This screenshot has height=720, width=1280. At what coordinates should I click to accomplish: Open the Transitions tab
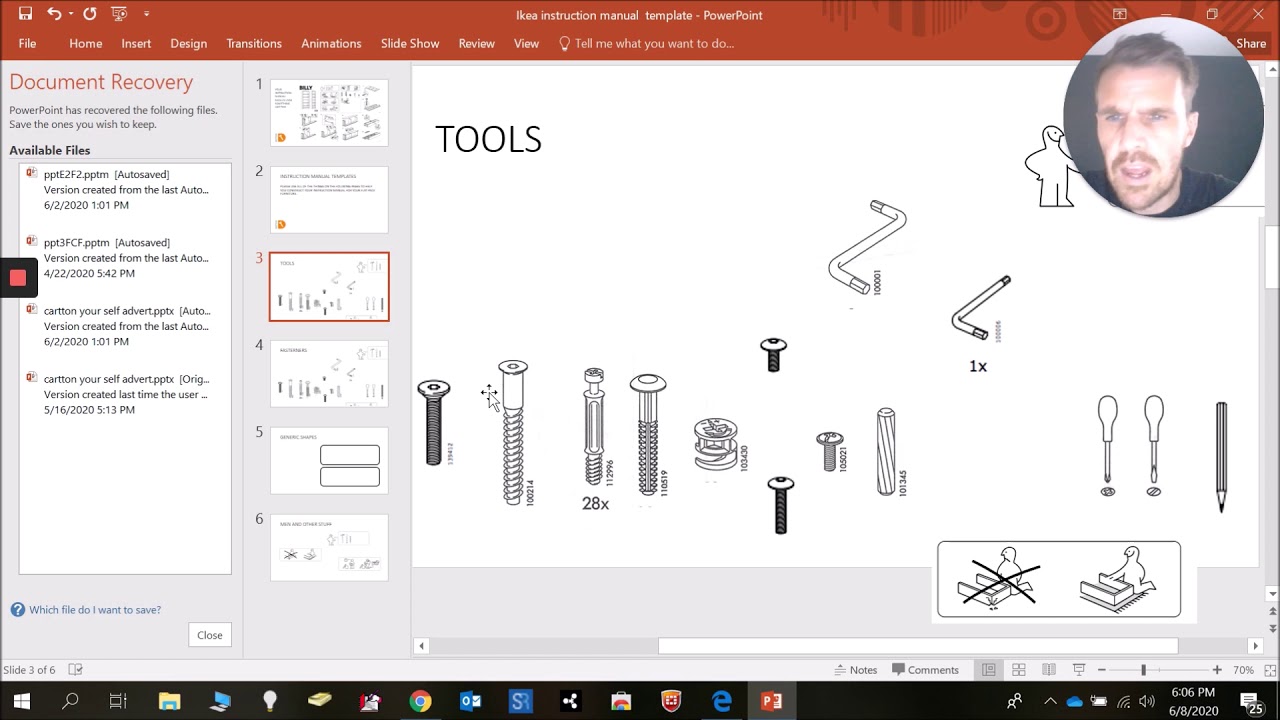[254, 43]
